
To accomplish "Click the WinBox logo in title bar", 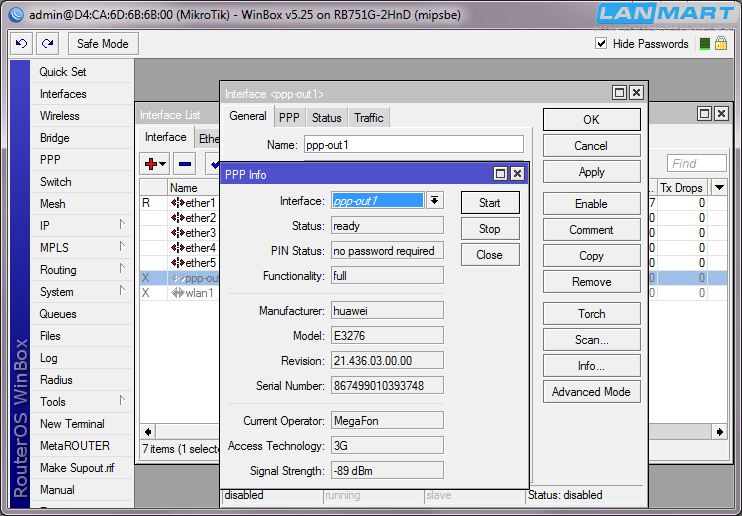I will 16,15.
